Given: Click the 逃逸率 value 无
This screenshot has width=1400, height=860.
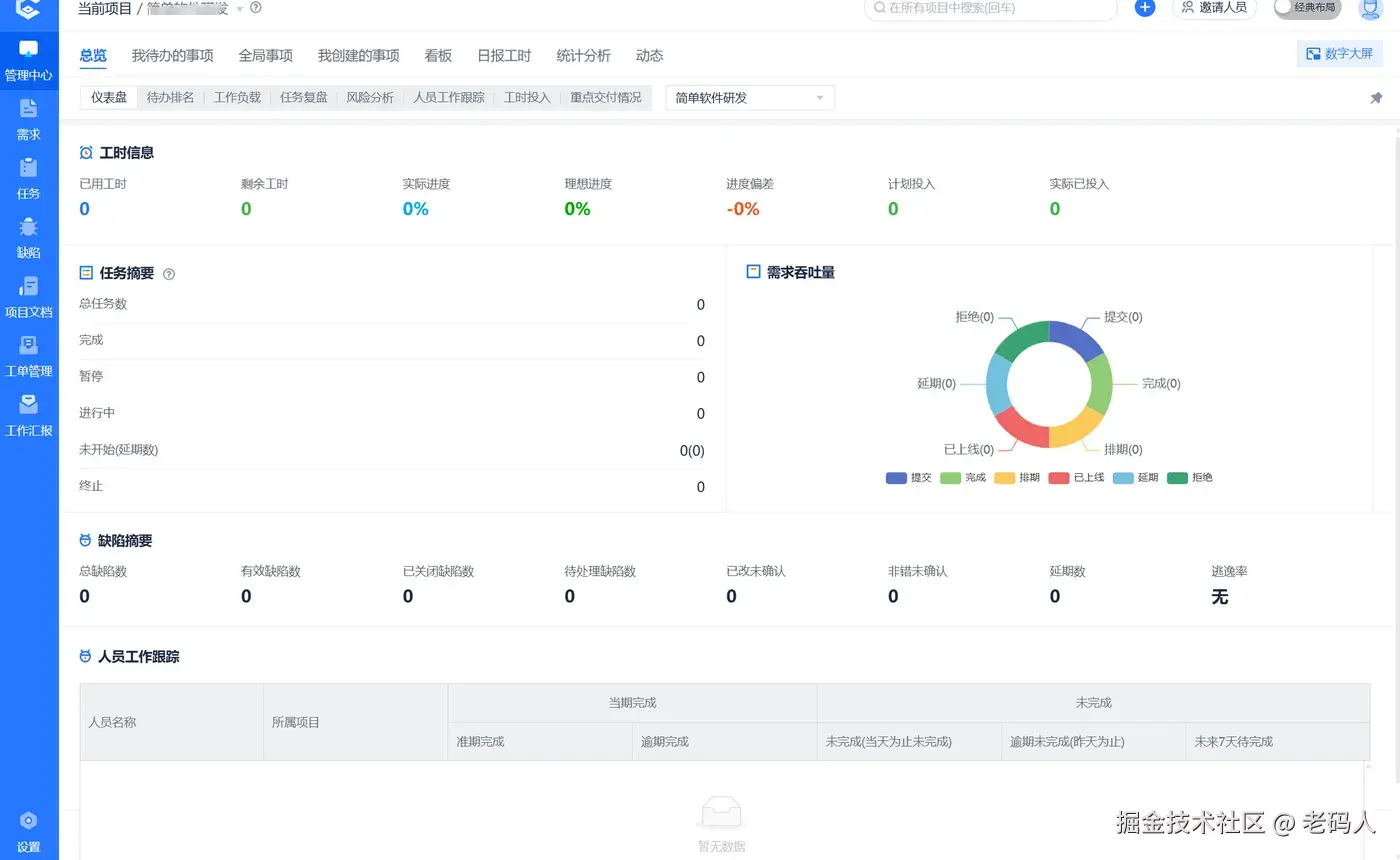Looking at the screenshot, I should [x=1219, y=597].
